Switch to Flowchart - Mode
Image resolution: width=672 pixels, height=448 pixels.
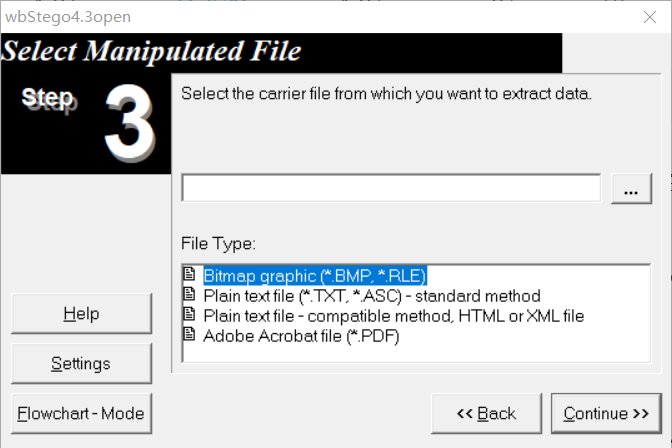(81, 413)
